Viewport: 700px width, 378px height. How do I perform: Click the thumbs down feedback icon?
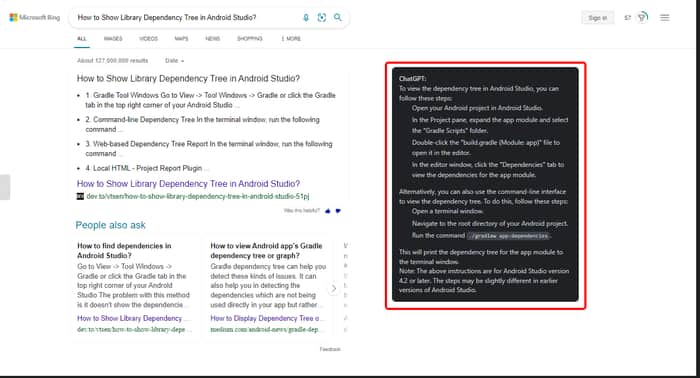(x=338, y=211)
